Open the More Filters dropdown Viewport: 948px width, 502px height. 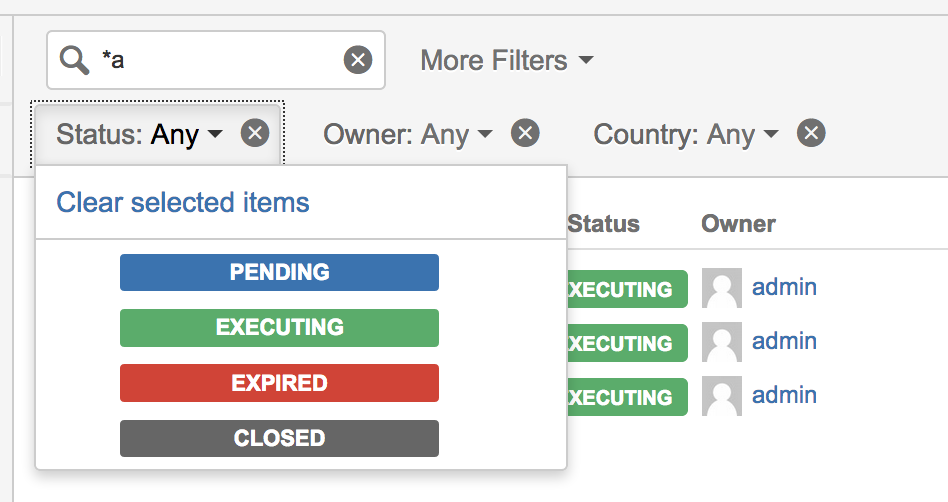(506, 61)
